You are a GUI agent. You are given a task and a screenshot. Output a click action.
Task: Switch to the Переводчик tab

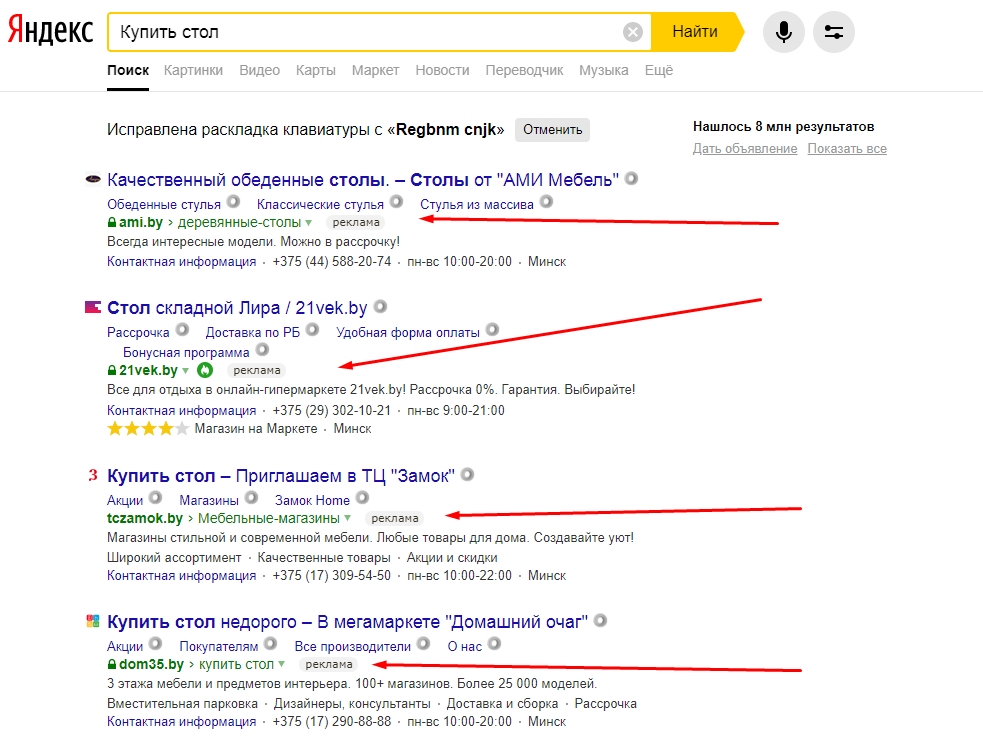[x=524, y=70]
